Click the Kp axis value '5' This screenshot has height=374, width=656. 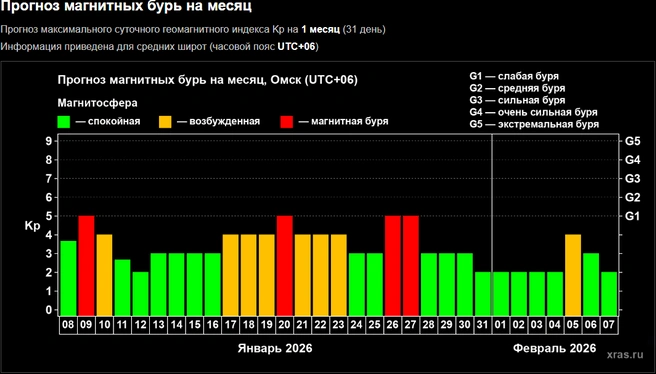click(49, 216)
